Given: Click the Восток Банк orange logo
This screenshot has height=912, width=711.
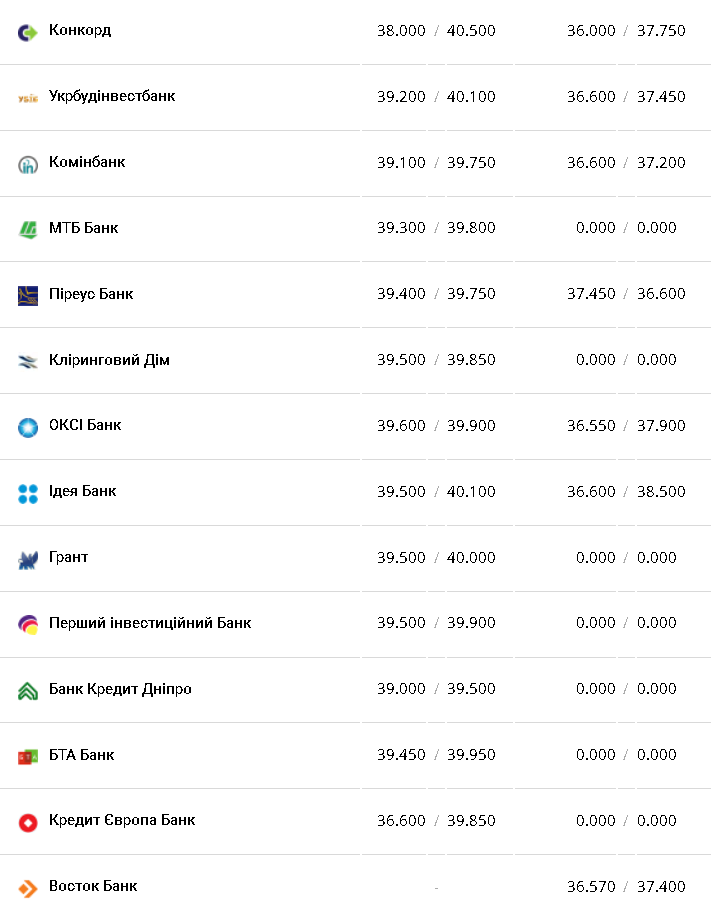Looking at the screenshot, I should [27, 888].
